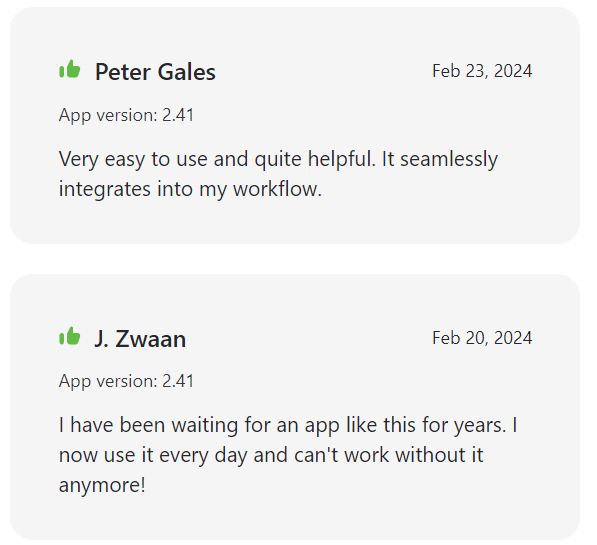Click the text 'I have been waiting for an app'

[199, 425]
